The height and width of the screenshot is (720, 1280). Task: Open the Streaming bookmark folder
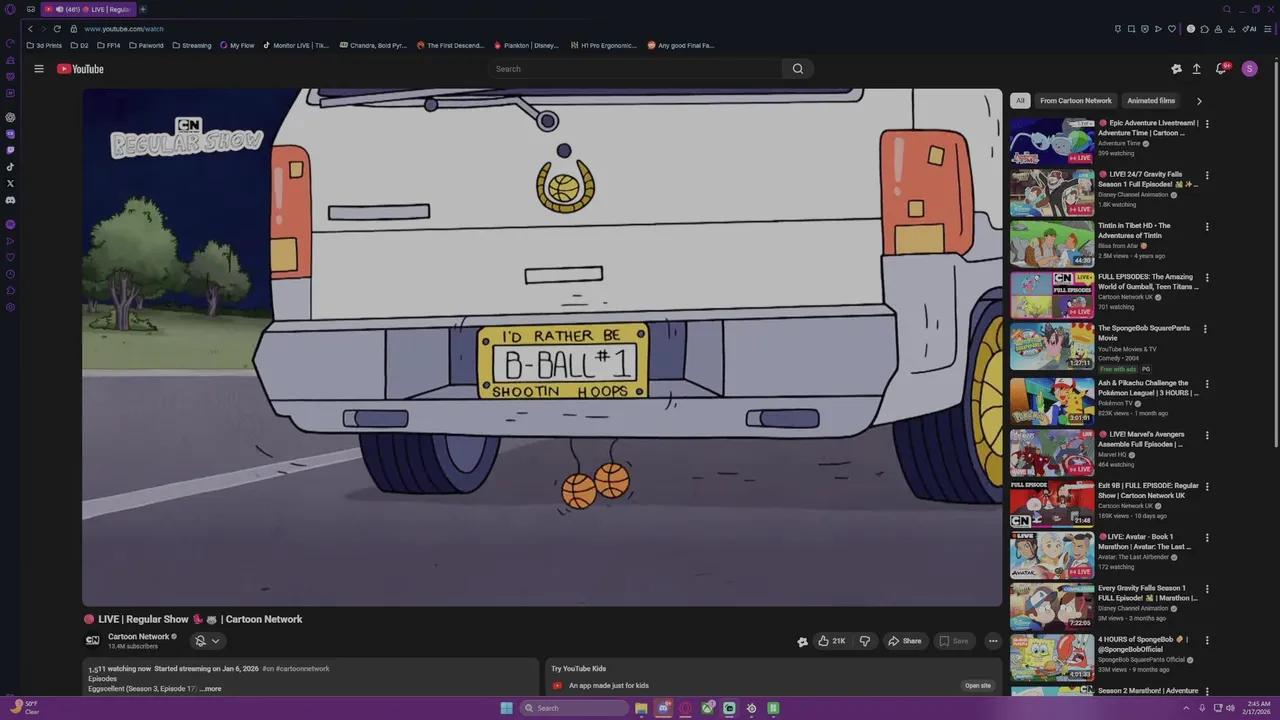[x=191, y=45]
